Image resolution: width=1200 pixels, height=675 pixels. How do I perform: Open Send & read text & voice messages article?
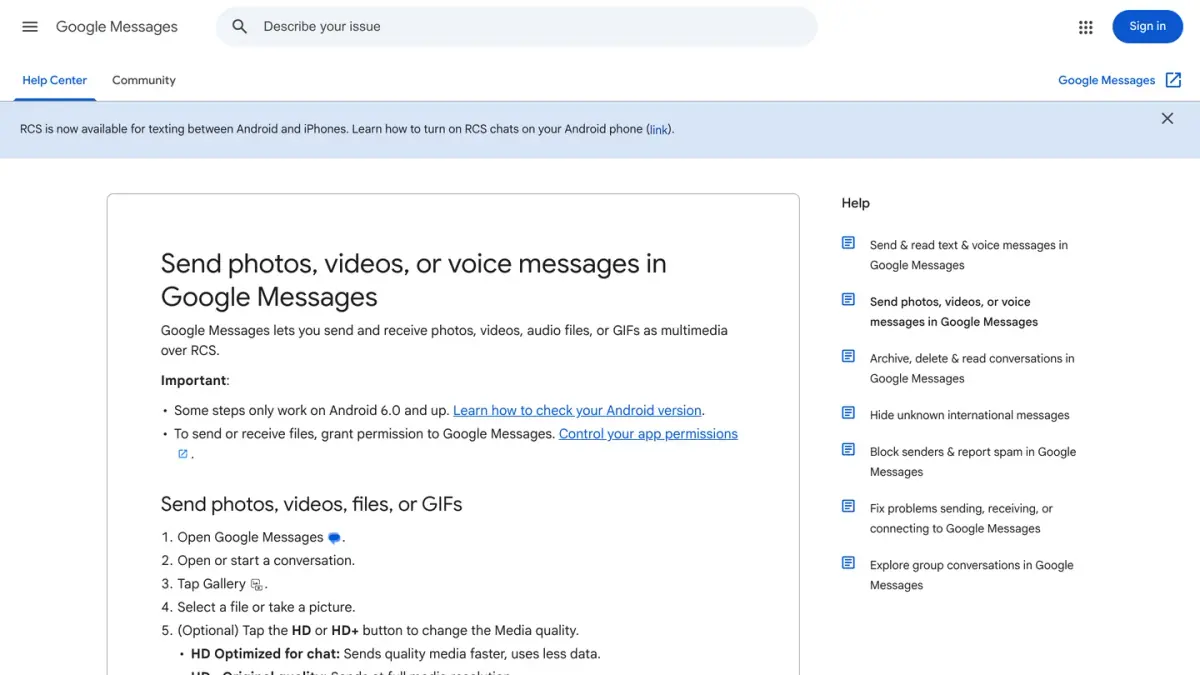pyautogui.click(x=969, y=255)
